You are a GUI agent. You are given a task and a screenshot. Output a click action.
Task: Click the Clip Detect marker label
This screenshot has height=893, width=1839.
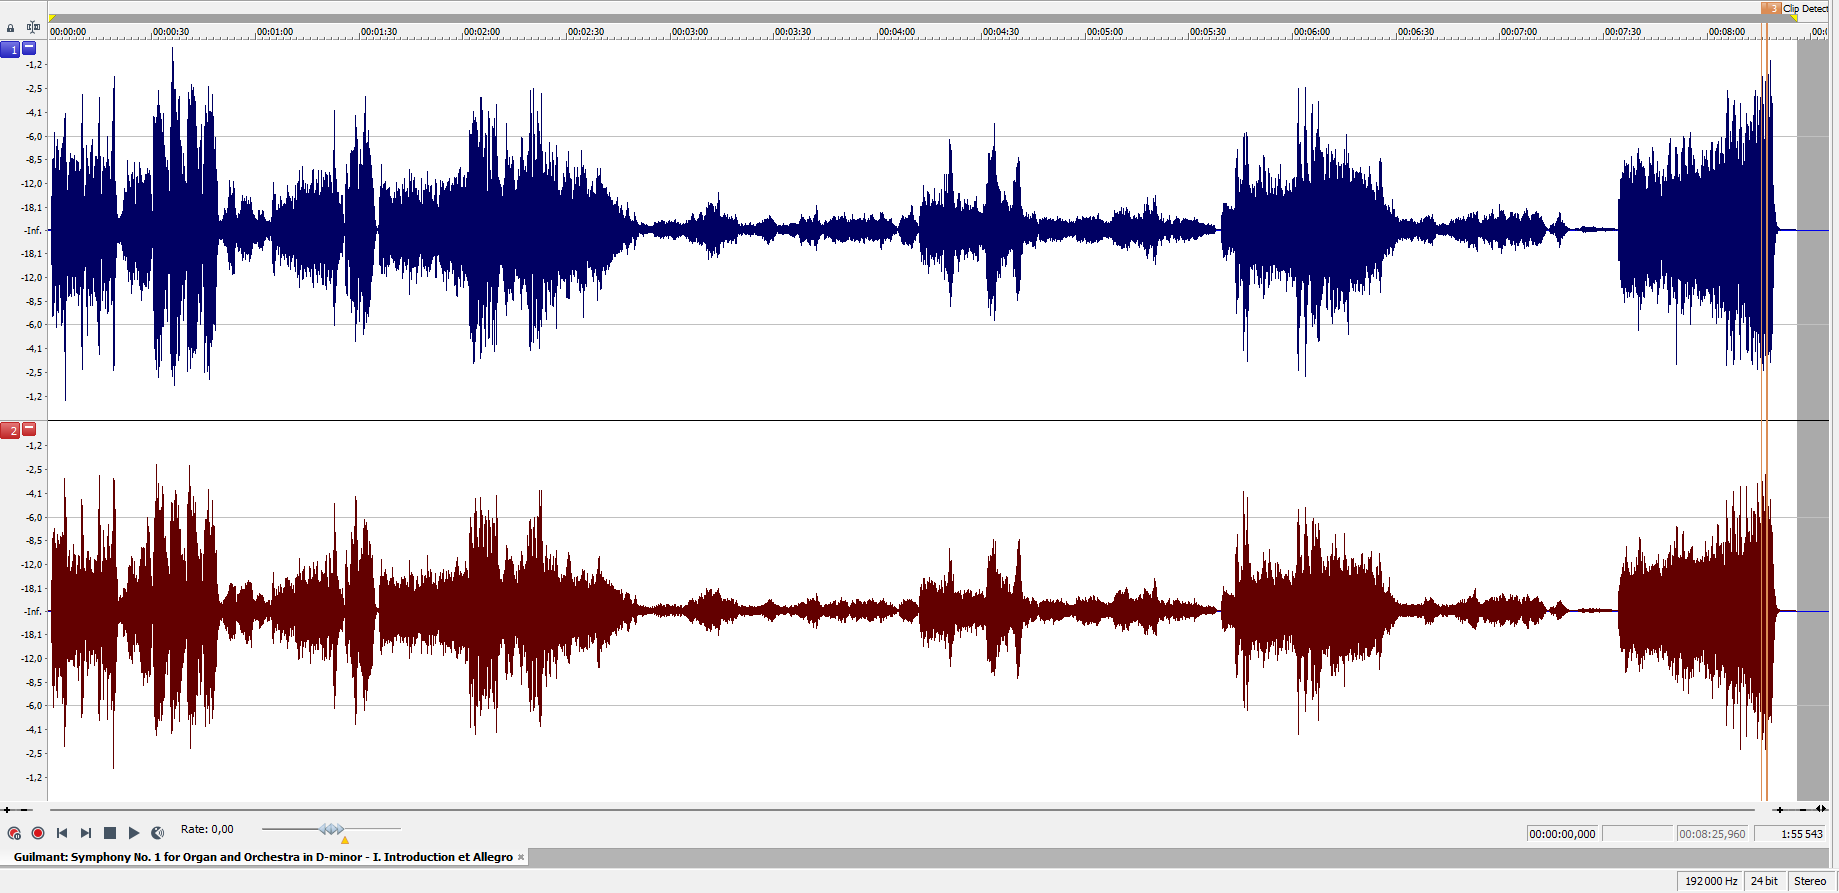pos(1804,8)
